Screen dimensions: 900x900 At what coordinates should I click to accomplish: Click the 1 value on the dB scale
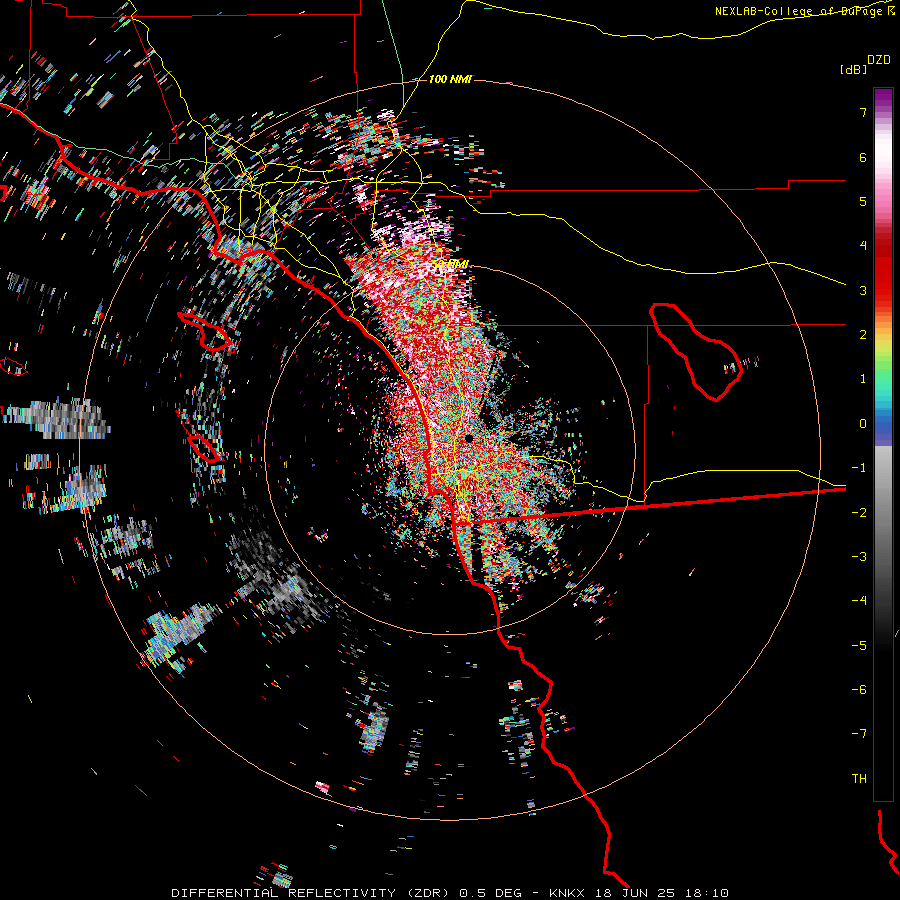[x=863, y=379]
